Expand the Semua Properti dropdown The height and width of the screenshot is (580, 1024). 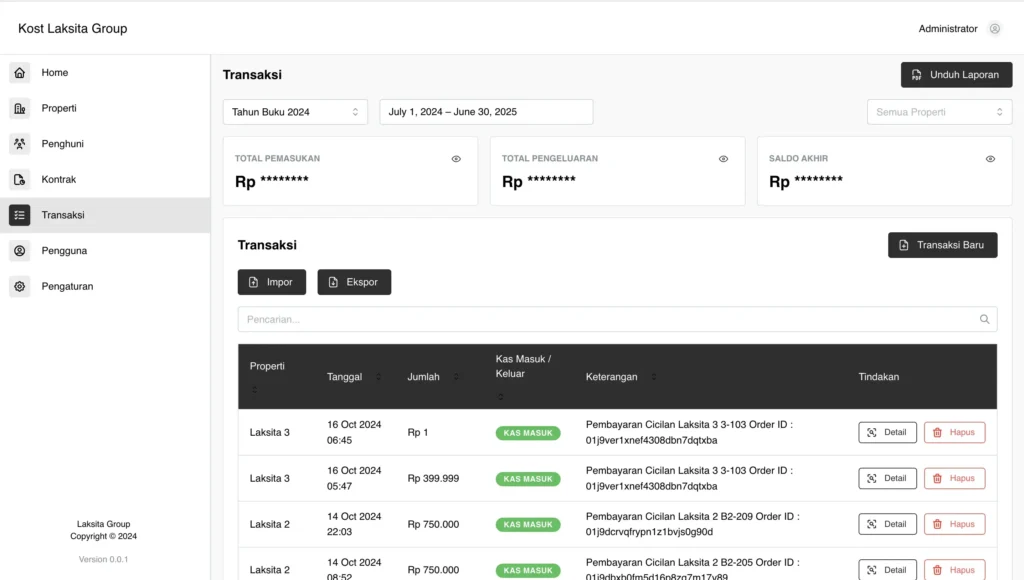coord(939,112)
